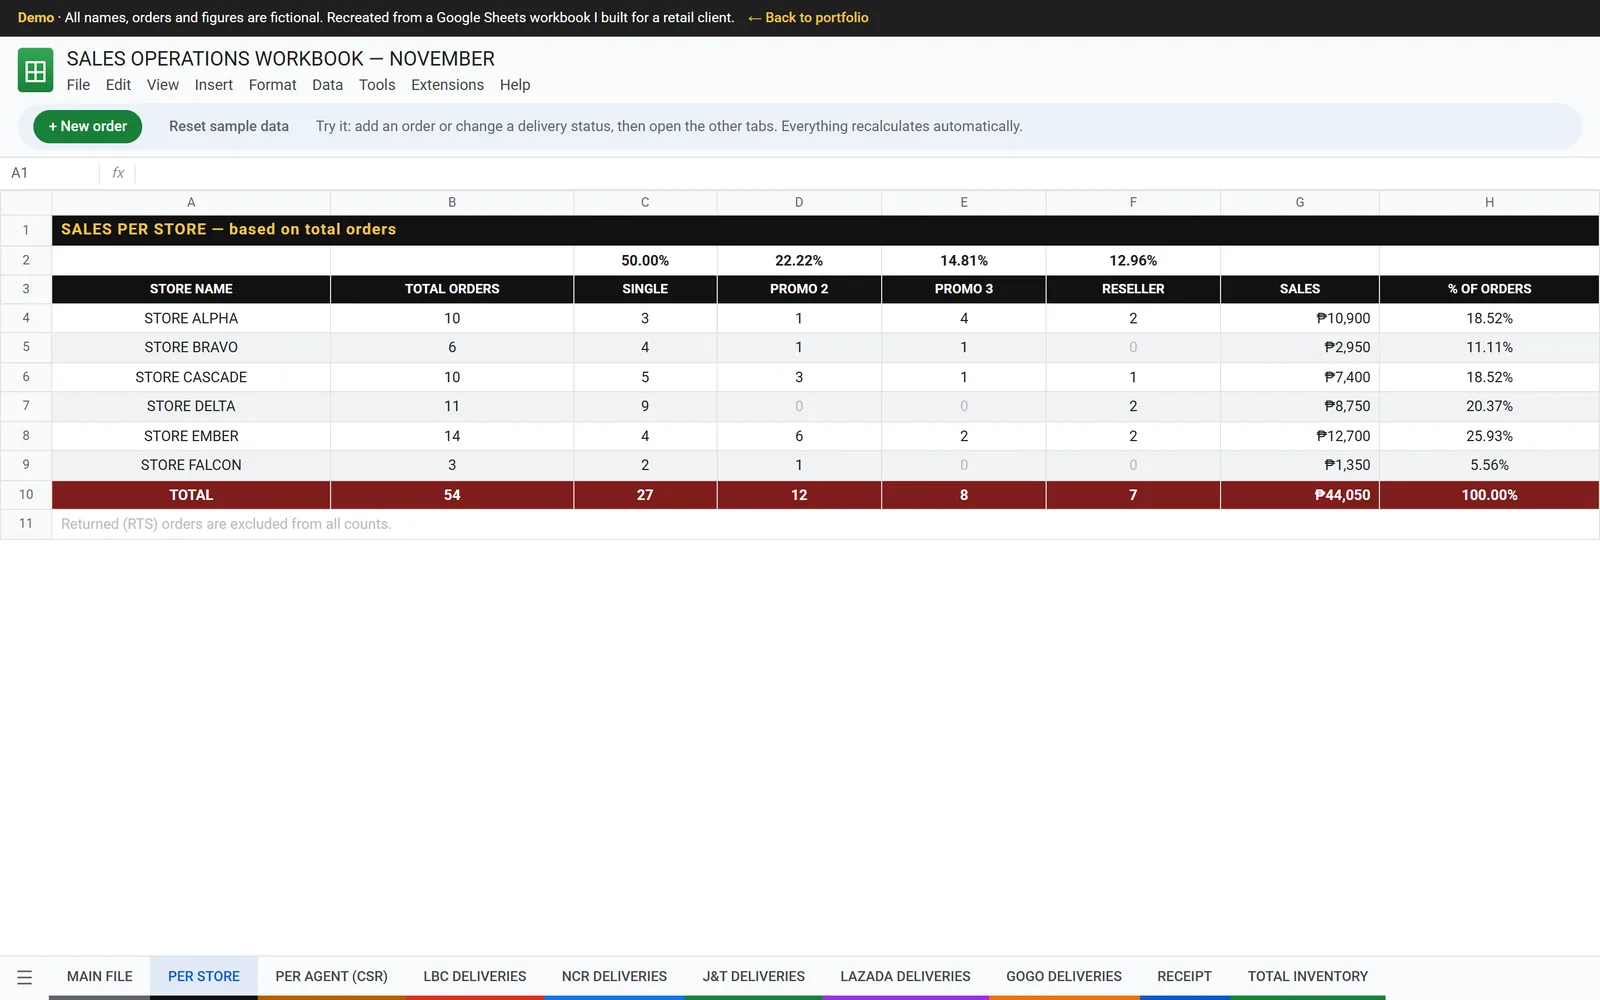1600x1000 pixels.
Task: Select column B header
Action: (452, 203)
